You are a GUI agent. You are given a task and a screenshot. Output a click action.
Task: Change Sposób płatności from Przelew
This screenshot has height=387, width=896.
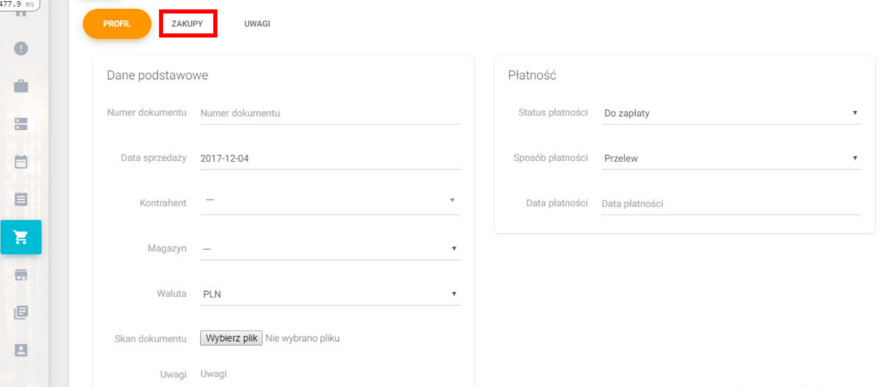[x=731, y=158]
